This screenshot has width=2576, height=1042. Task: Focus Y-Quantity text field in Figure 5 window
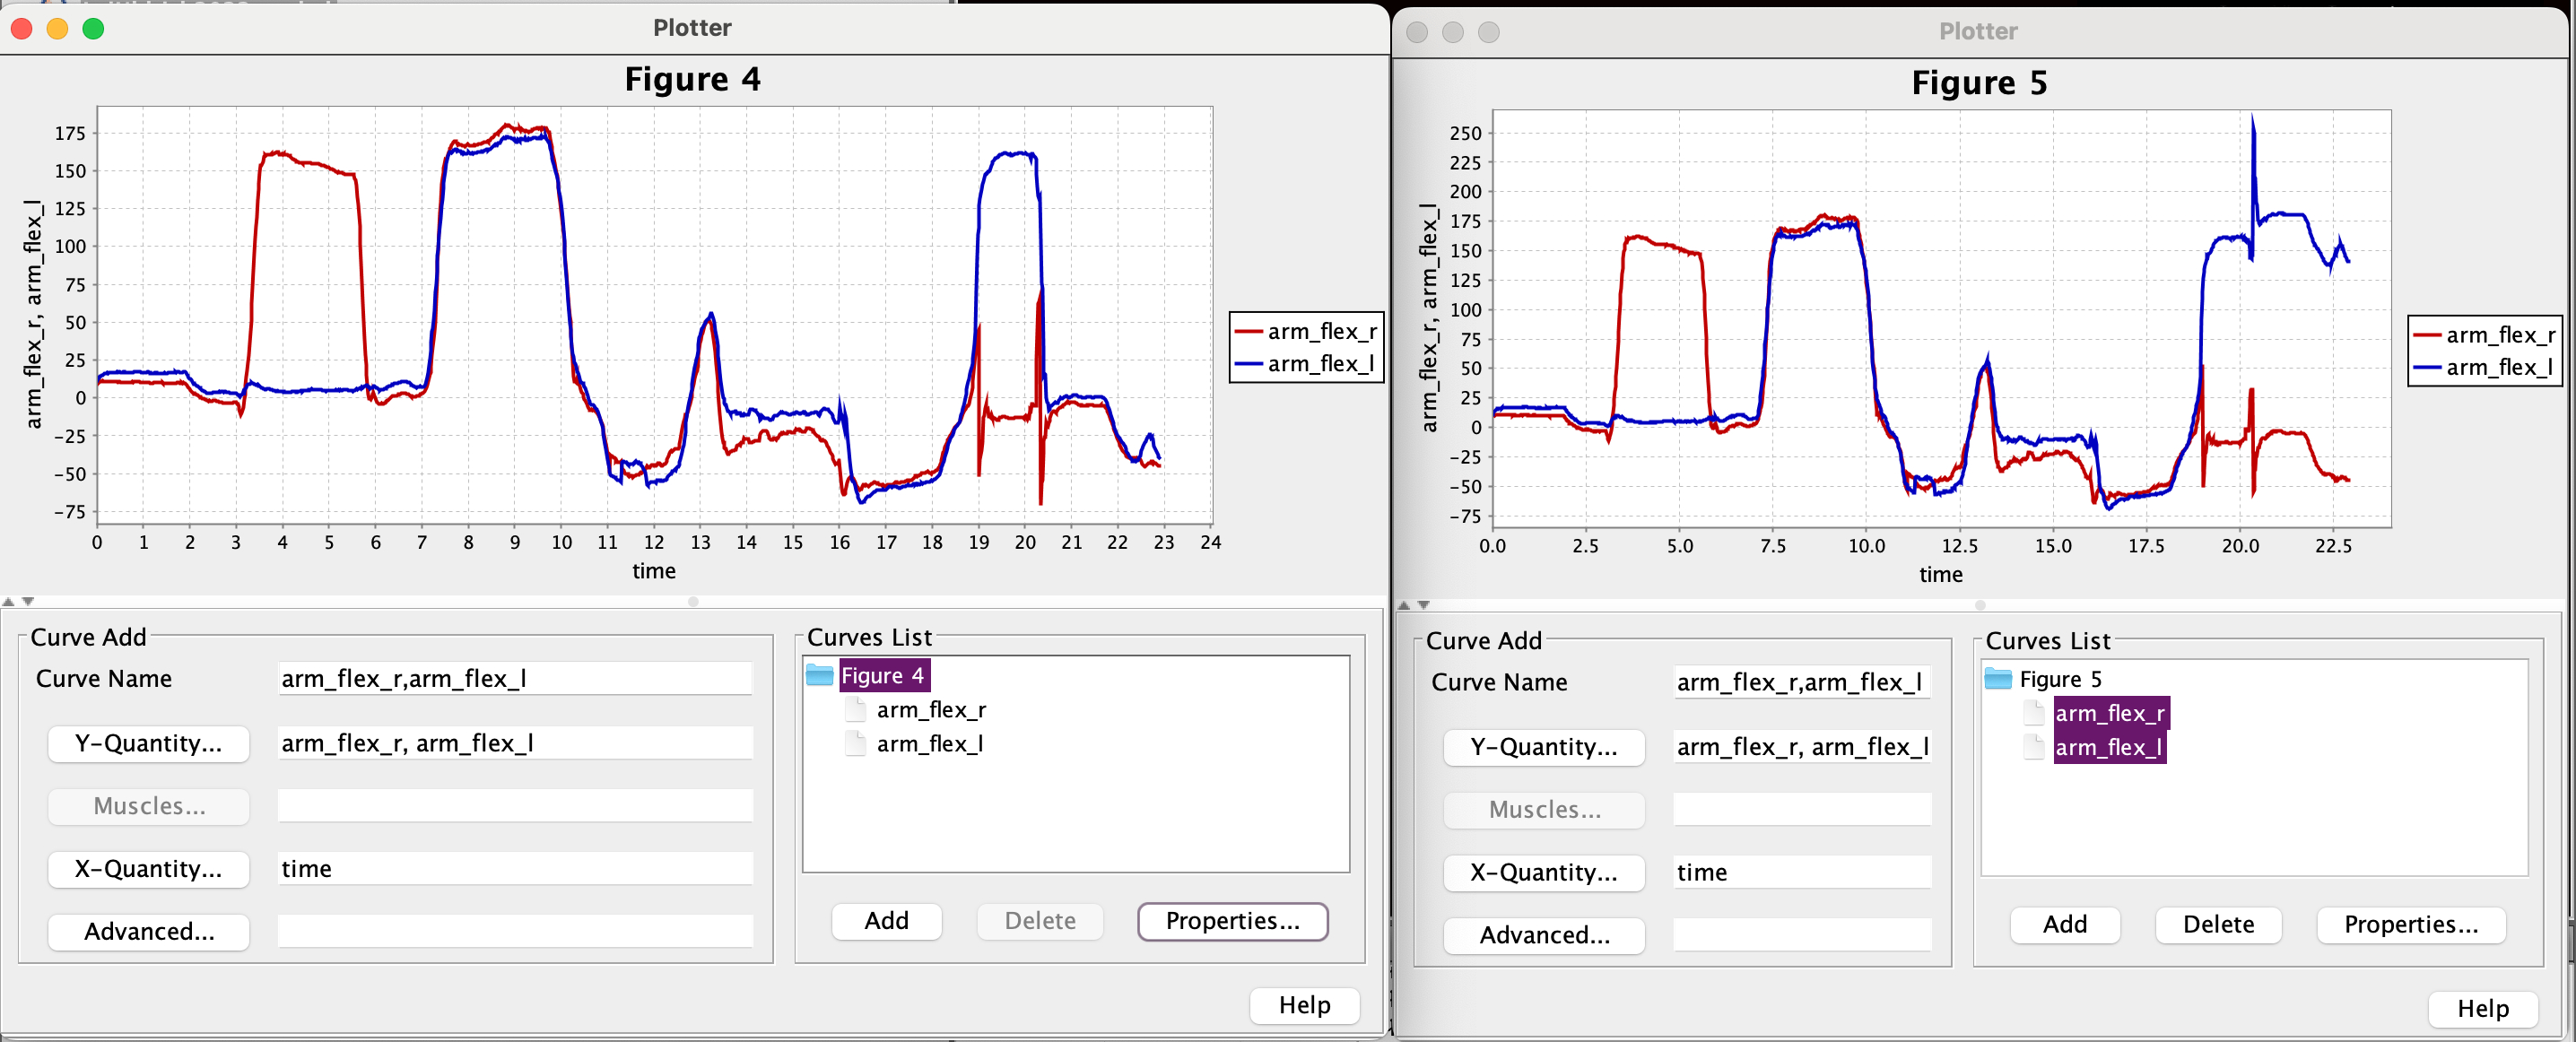tap(1802, 748)
